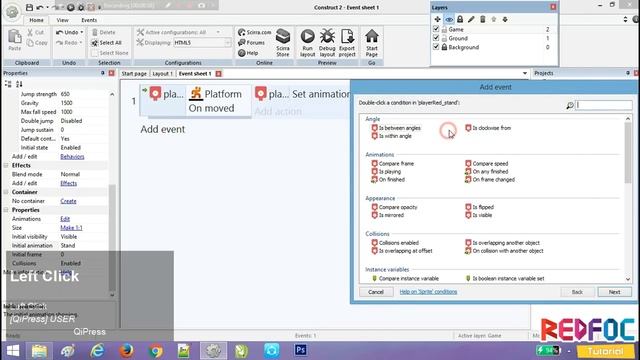Click the Delete icon in Selection group
640x360 pixels.
point(95,32)
